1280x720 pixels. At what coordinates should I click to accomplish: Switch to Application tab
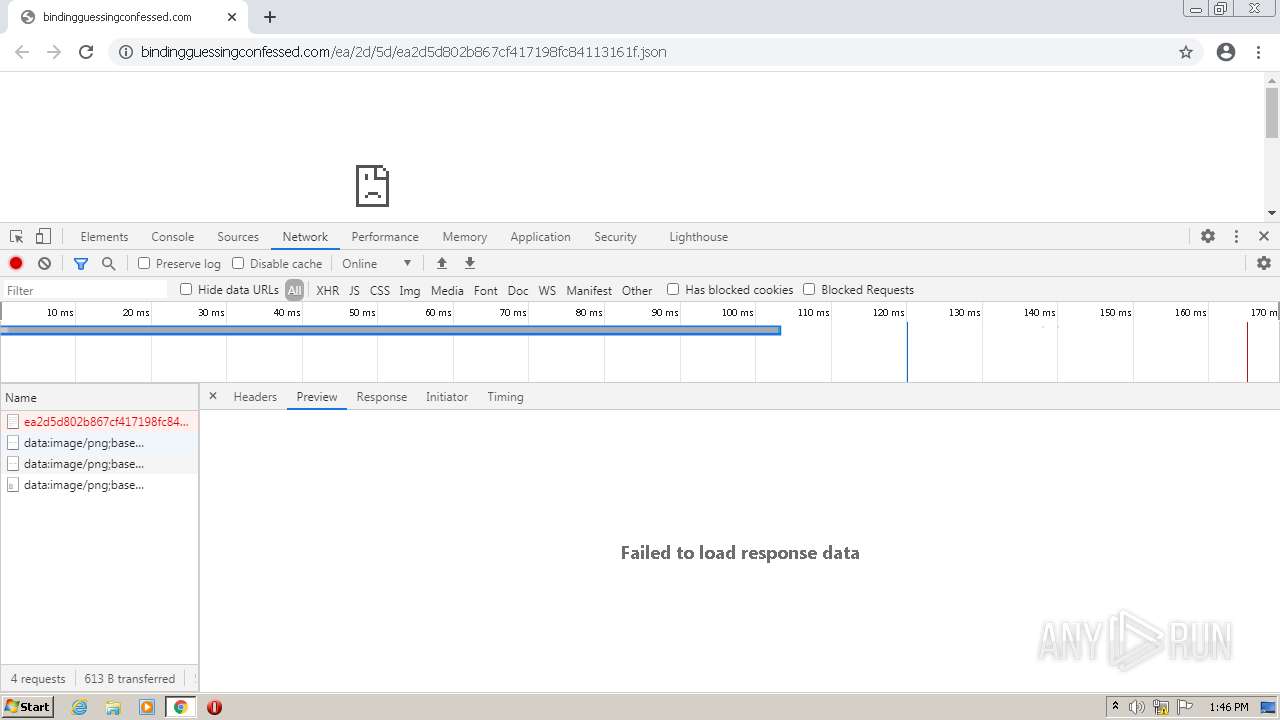tap(540, 237)
